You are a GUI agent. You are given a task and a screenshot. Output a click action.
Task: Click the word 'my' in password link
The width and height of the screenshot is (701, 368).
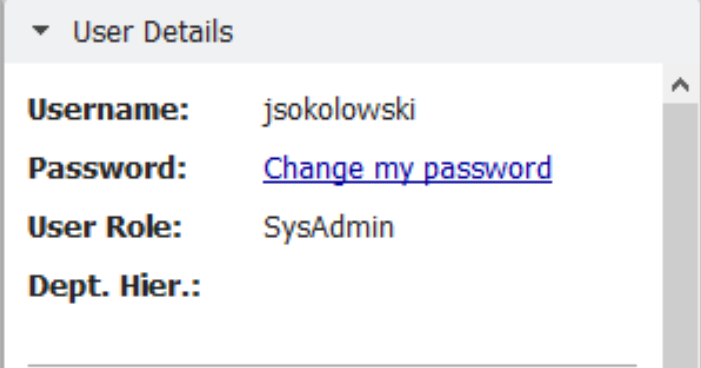tap(394, 171)
